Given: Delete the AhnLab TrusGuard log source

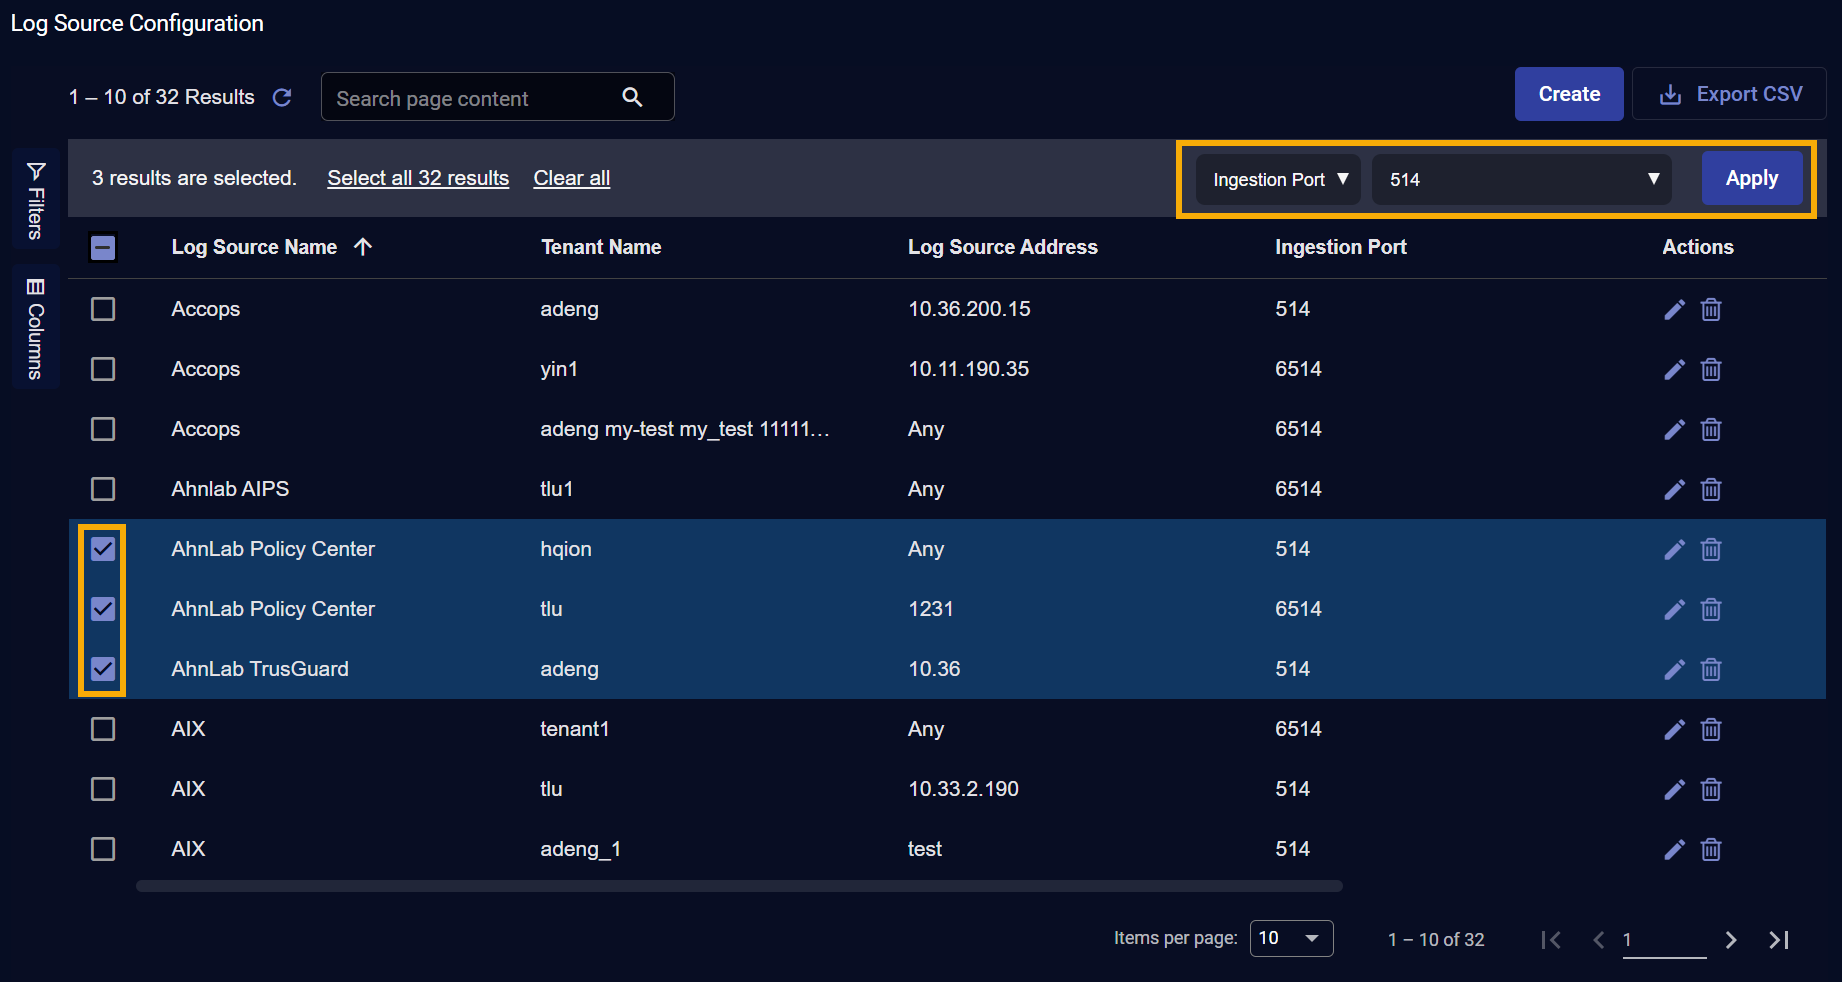Looking at the screenshot, I should point(1711,669).
